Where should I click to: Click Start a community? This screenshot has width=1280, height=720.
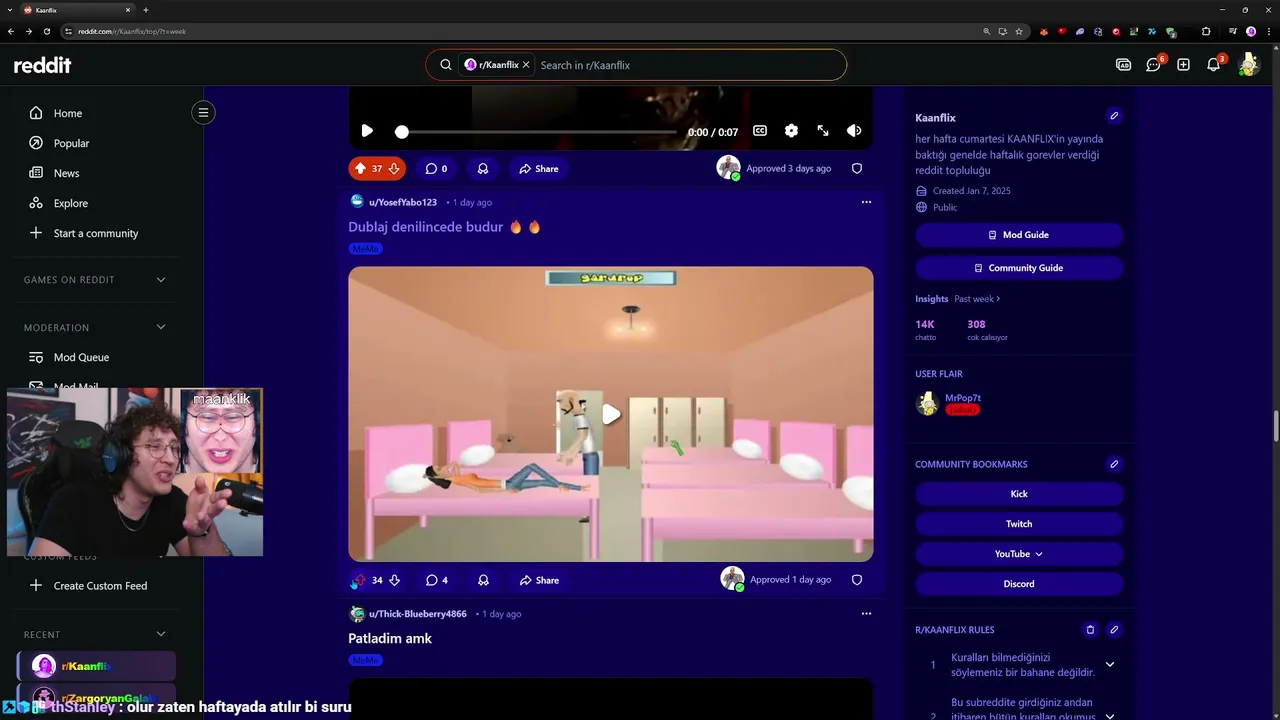click(x=94, y=233)
